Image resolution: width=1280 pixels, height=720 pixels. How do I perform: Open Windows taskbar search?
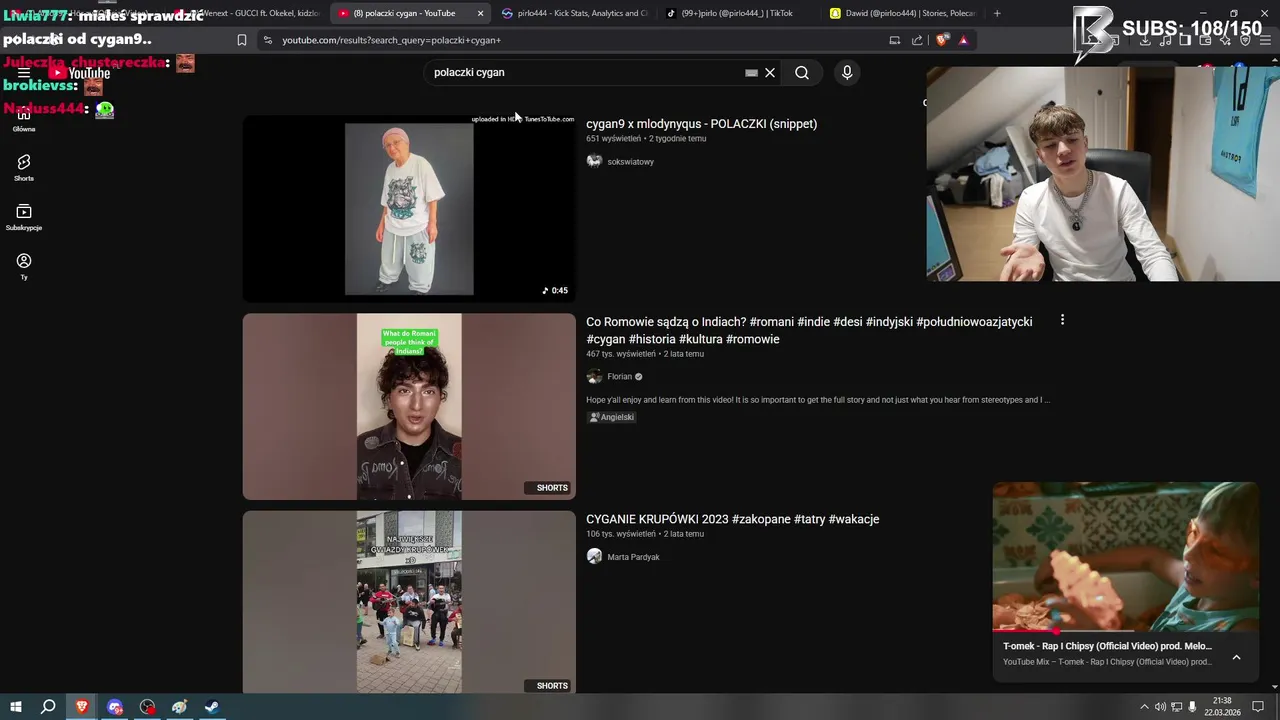(x=48, y=707)
